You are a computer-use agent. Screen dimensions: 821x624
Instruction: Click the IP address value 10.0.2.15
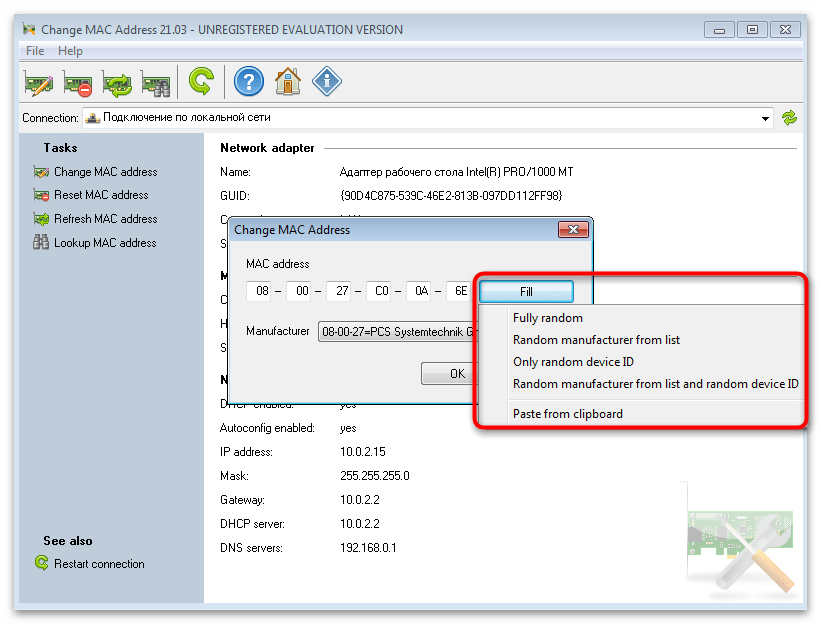pyautogui.click(x=363, y=452)
